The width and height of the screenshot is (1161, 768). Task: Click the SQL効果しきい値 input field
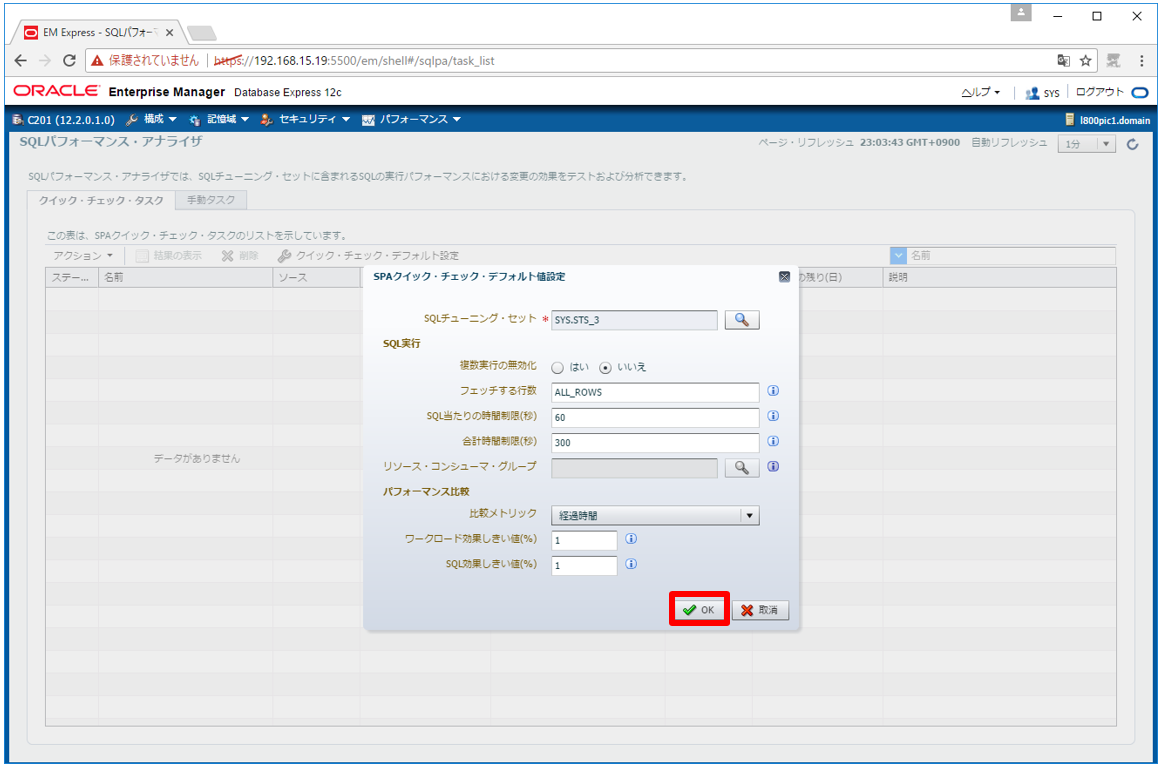[x=584, y=566]
